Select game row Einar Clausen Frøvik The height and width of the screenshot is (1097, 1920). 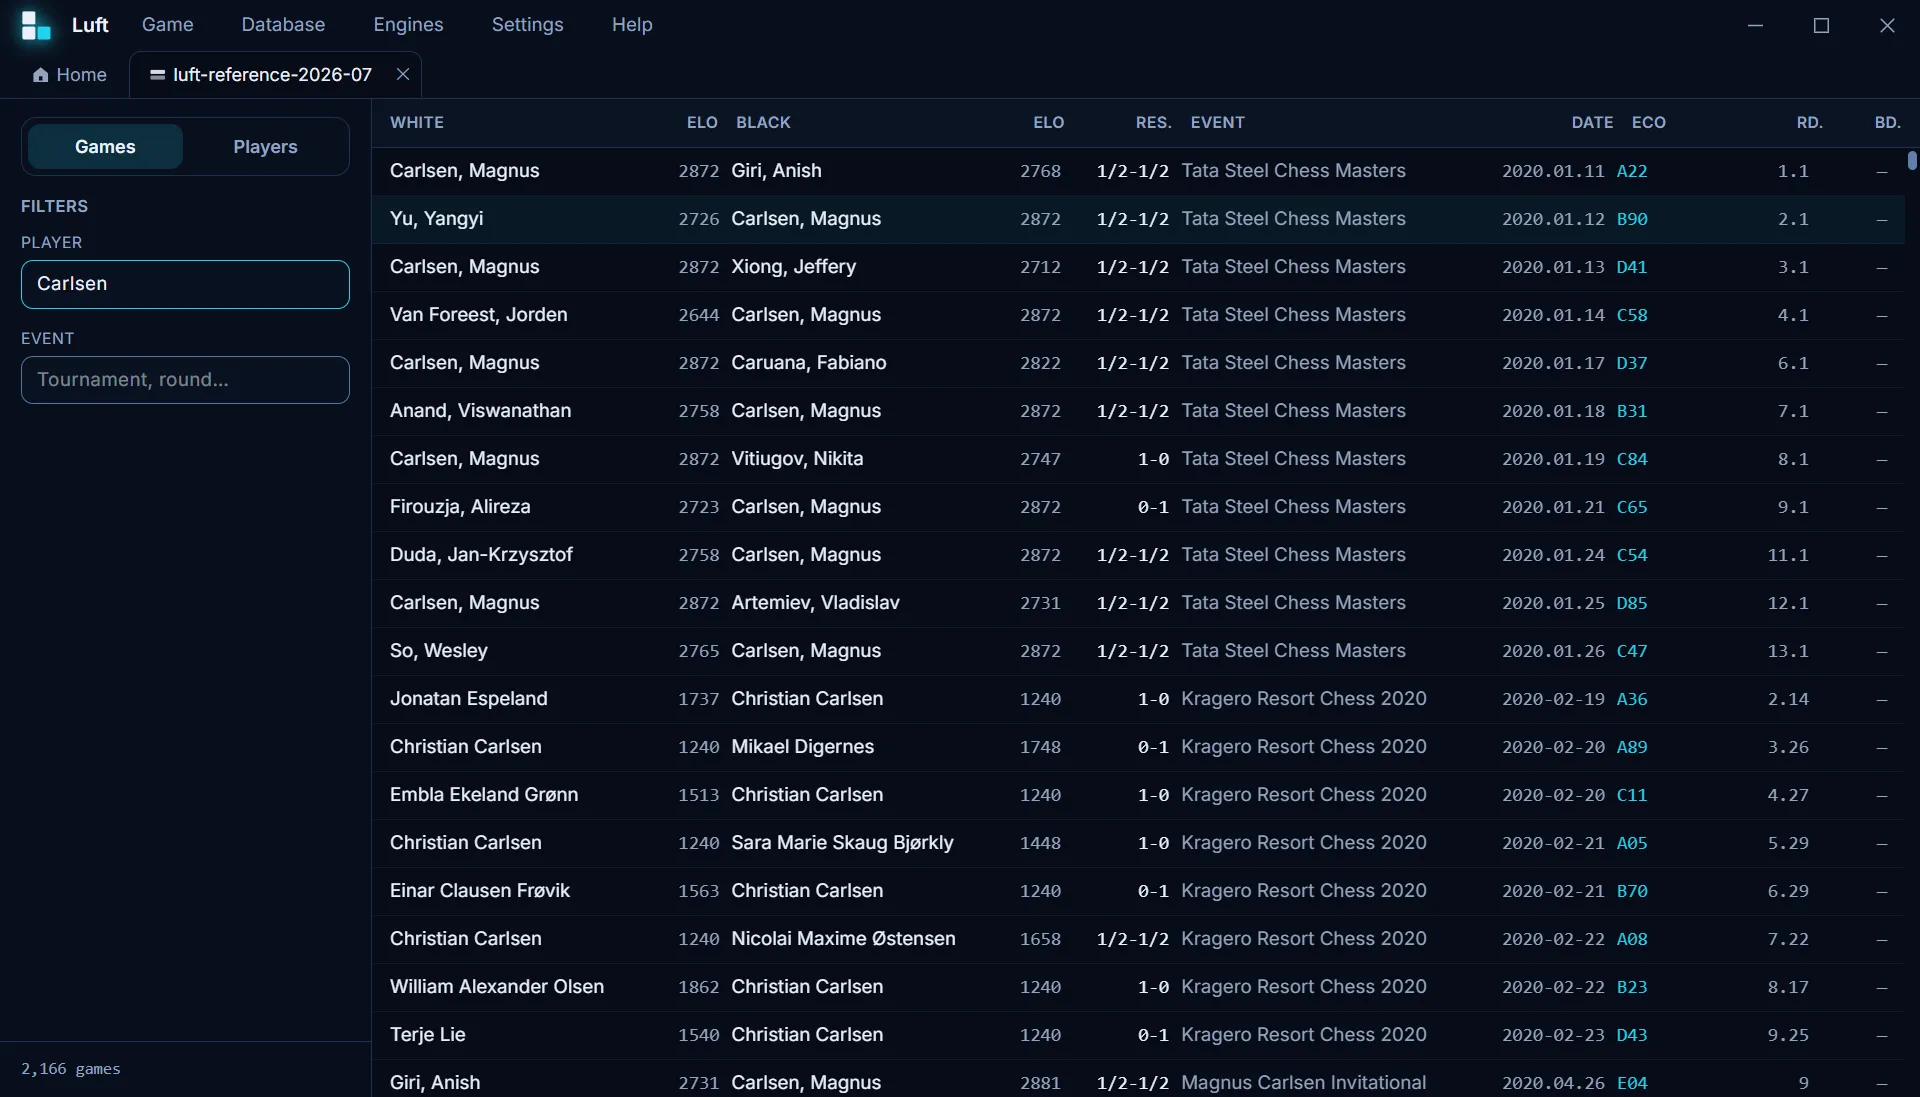click(1138, 891)
